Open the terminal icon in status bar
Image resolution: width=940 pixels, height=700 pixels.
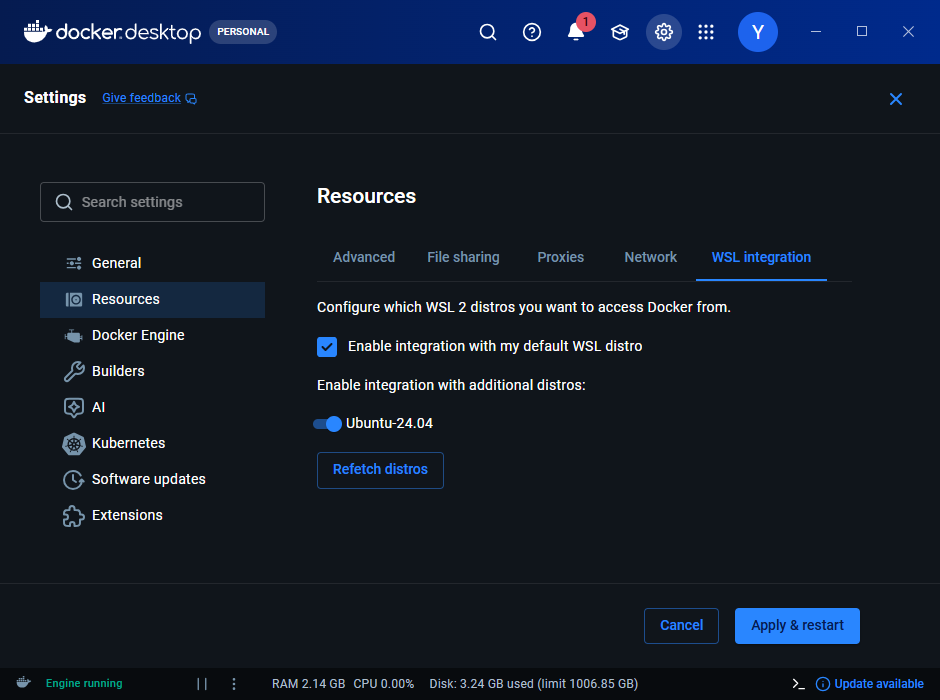pos(799,684)
